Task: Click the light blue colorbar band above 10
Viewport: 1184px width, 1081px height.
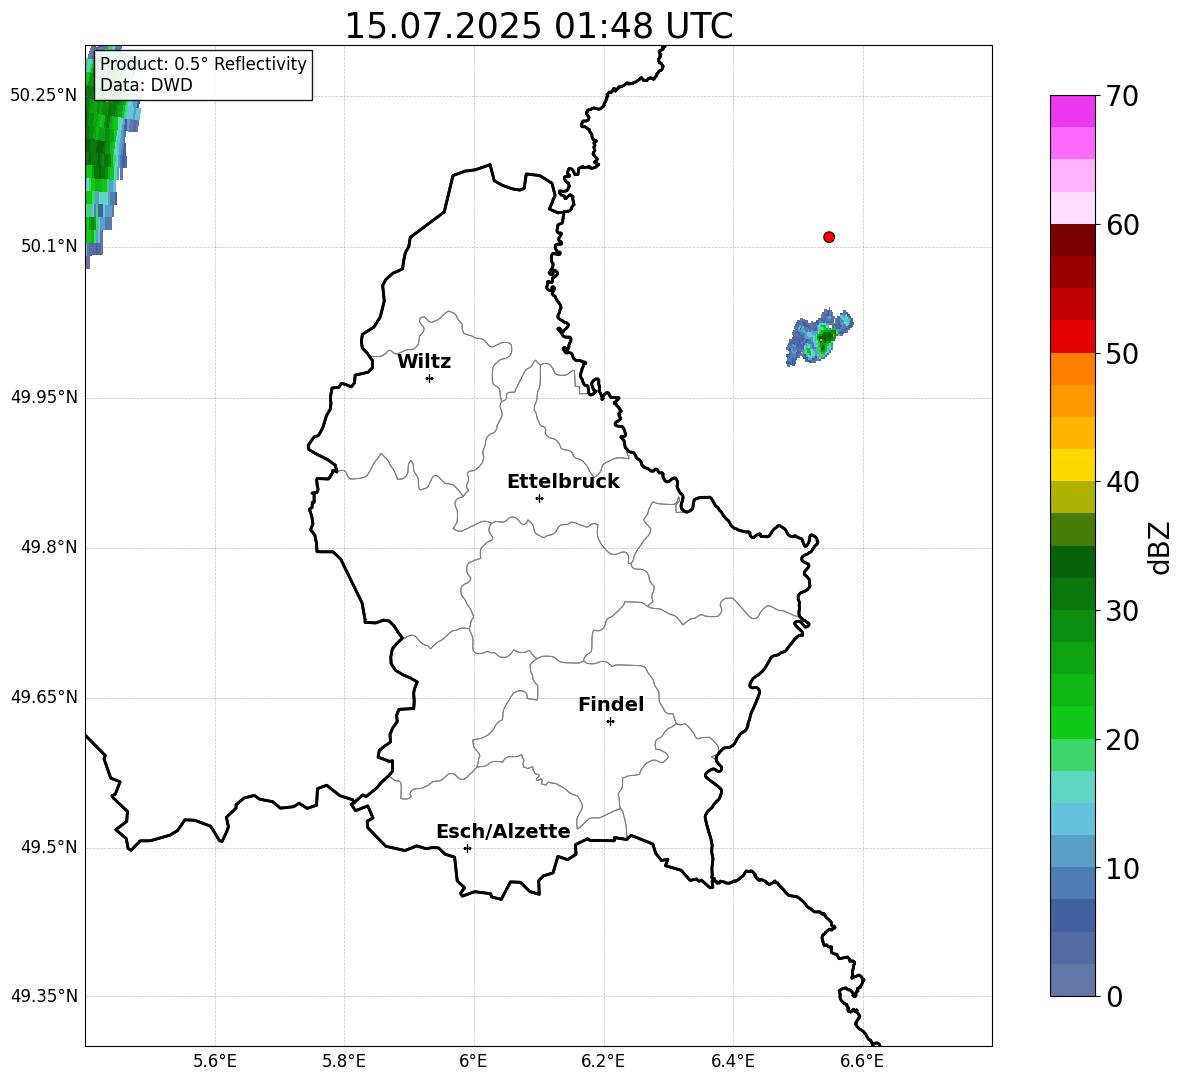Action: (1073, 851)
